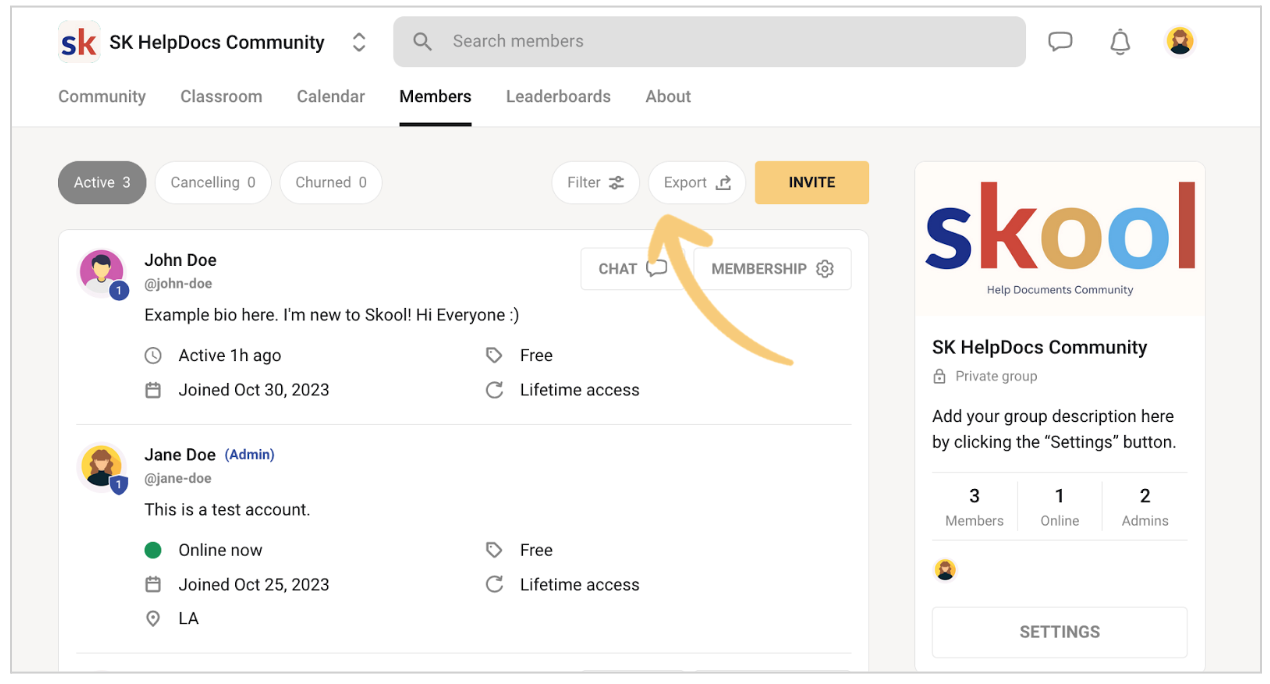Click John Doe's level 1 badge
The height and width of the screenshot is (684, 1270).
pos(119,291)
